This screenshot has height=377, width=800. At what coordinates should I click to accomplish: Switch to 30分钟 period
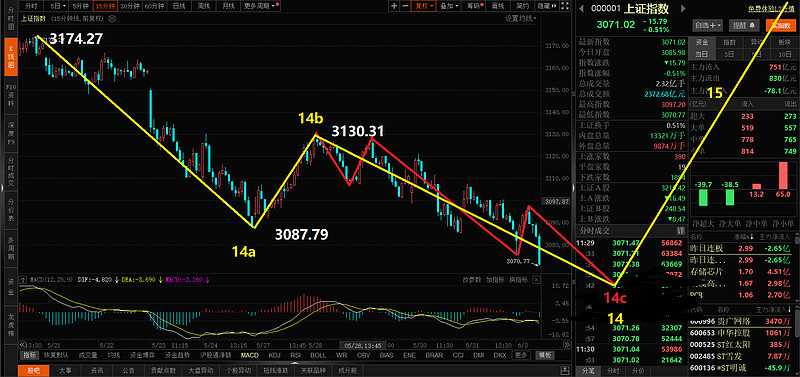pos(129,6)
